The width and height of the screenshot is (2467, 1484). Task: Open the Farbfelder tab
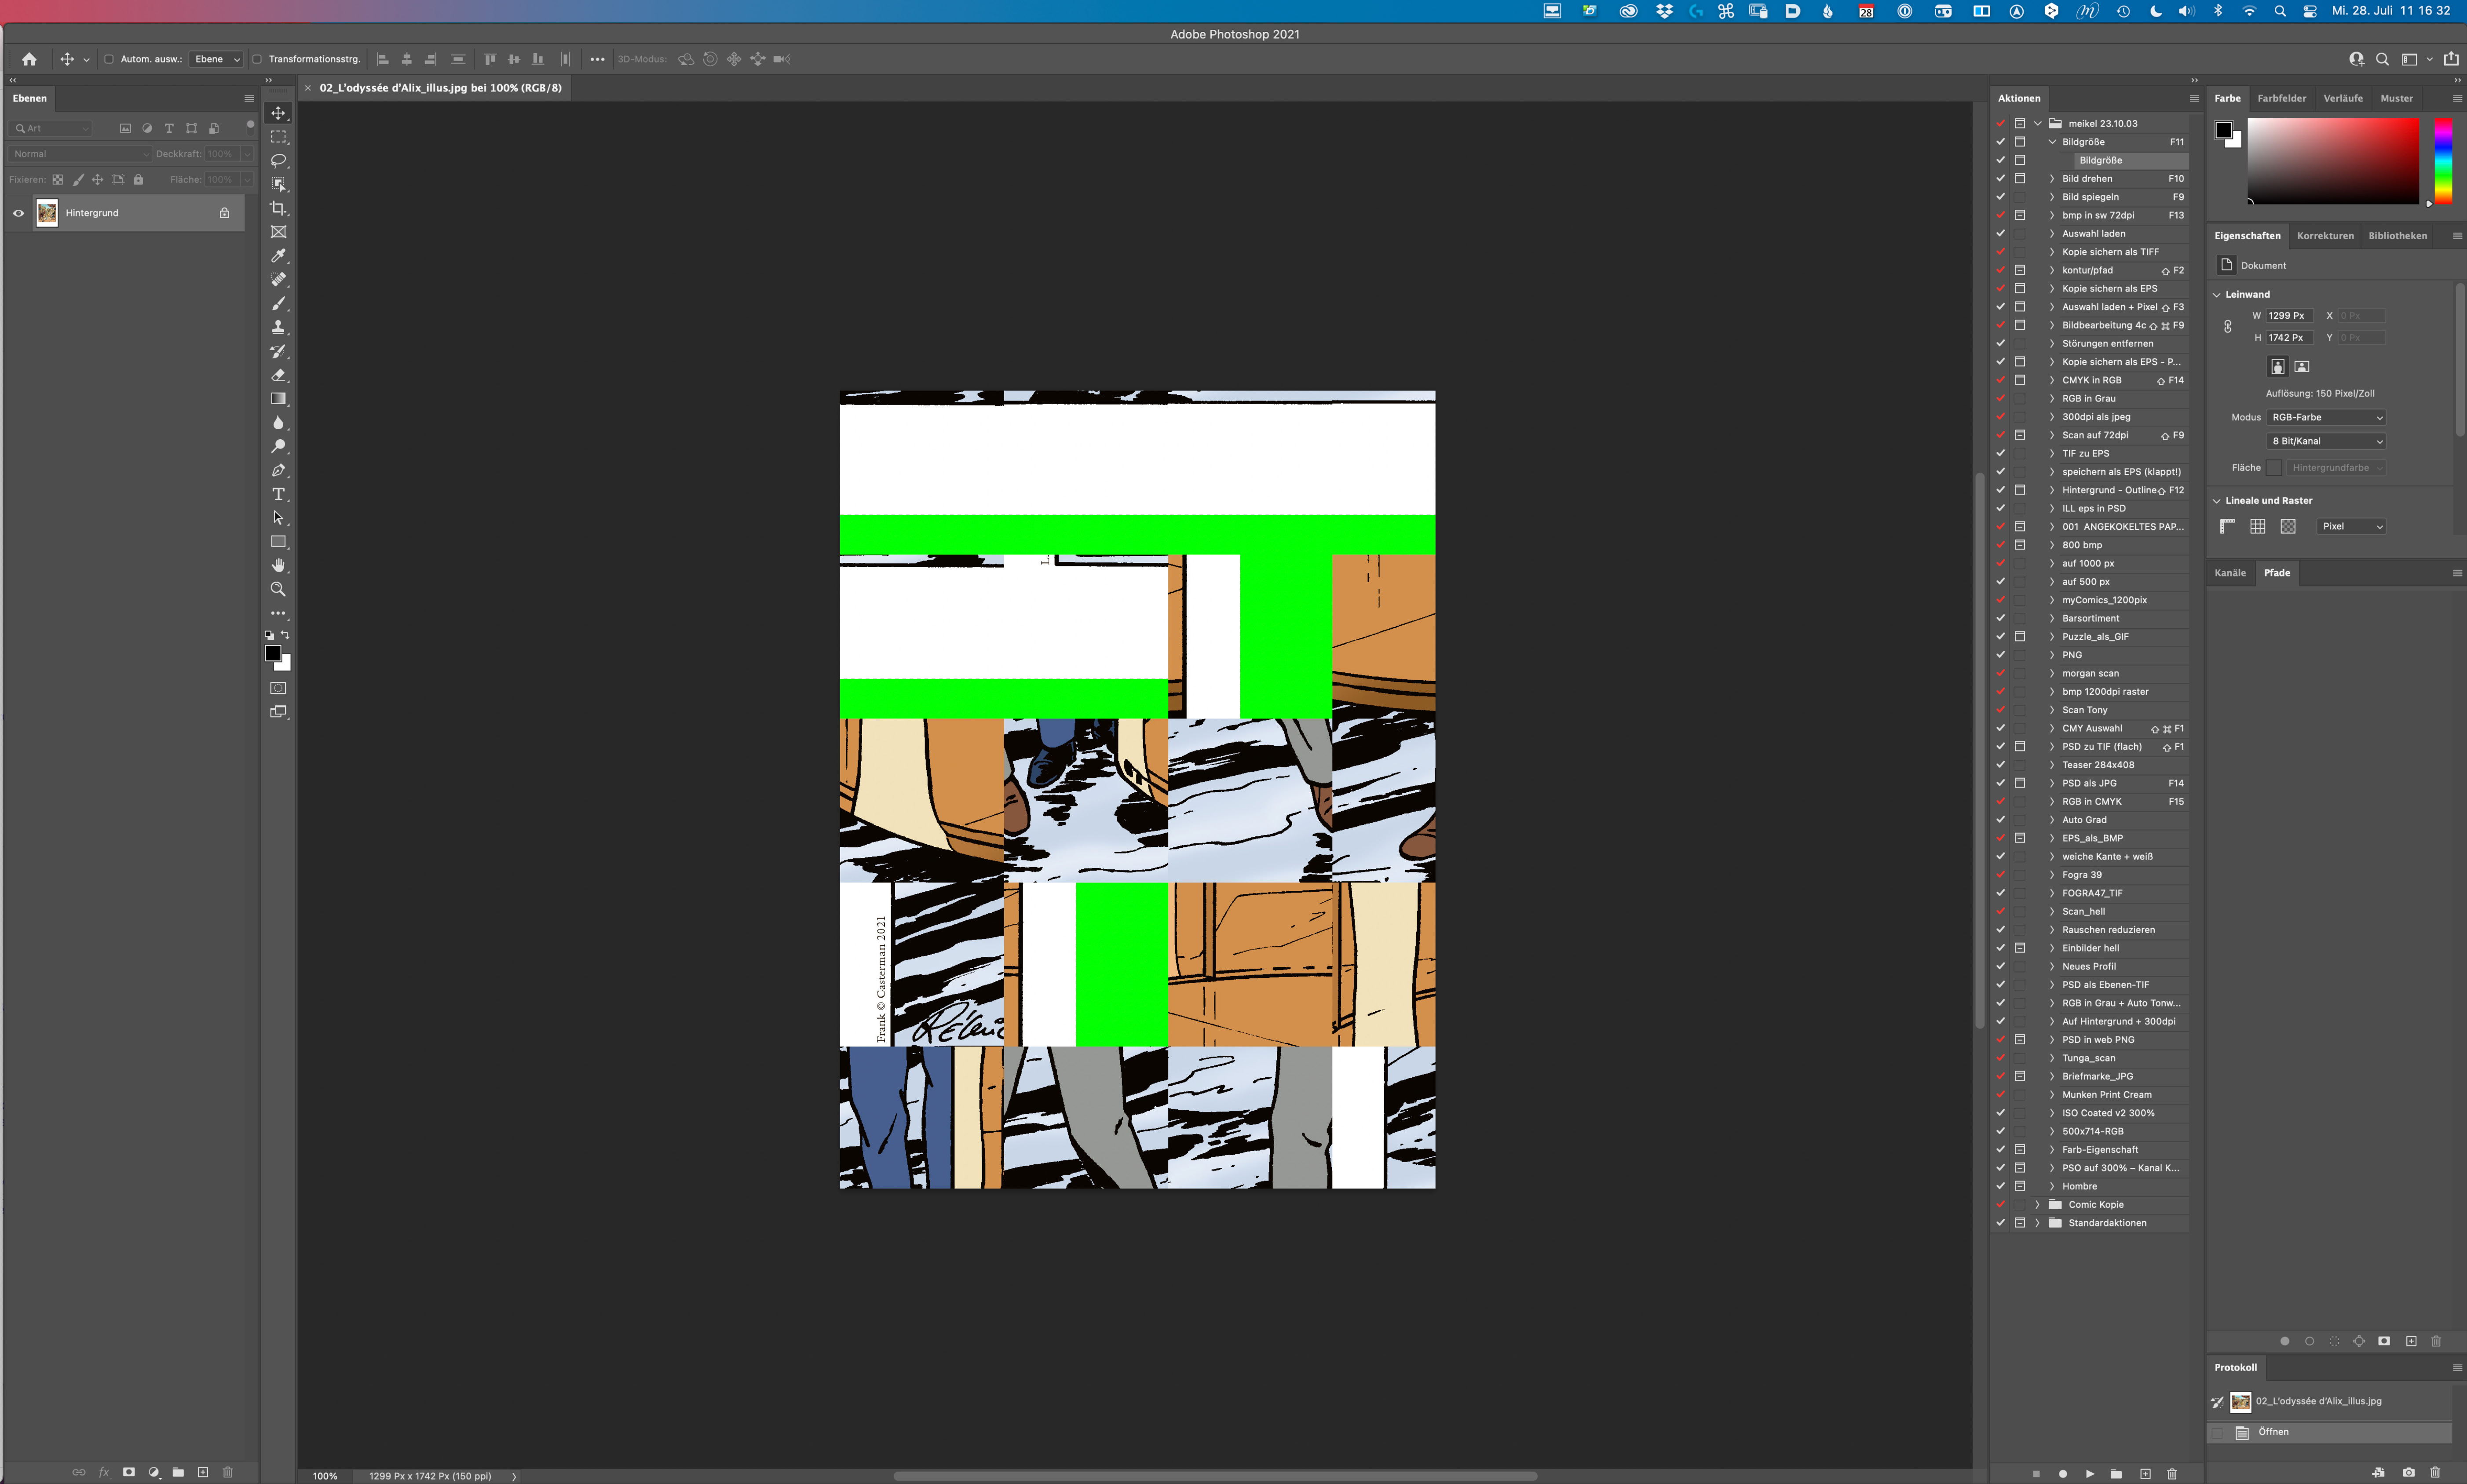(2281, 98)
